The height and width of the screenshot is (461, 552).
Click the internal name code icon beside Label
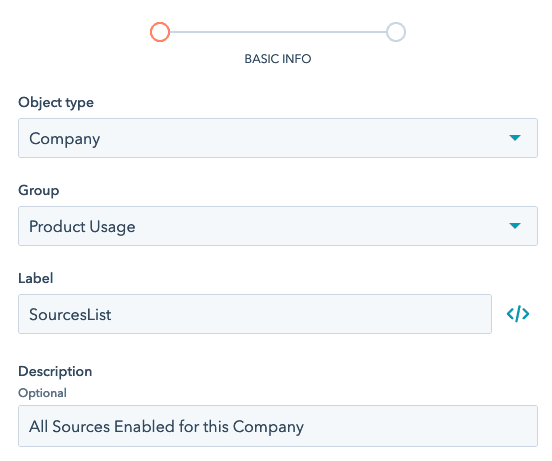(x=518, y=314)
